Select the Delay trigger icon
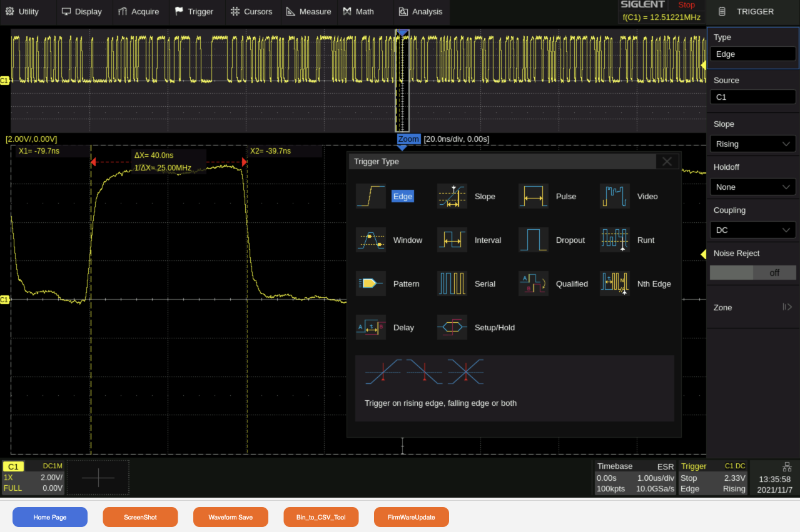The width and height of the screenshot is (800, 532). [x=370, y=327]
